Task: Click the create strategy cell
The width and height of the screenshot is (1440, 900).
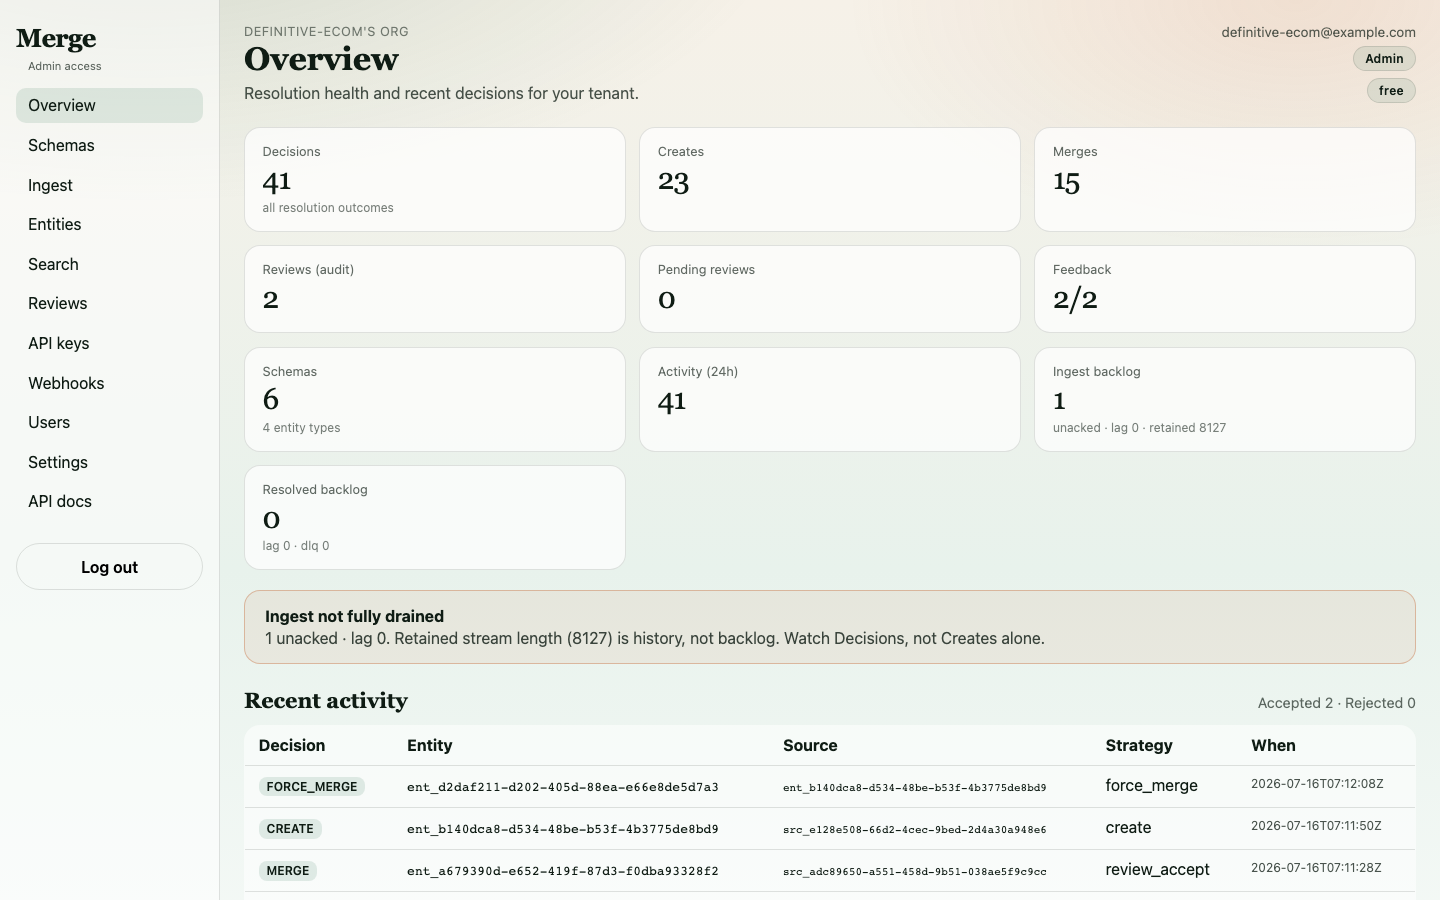Action: pyautogui.click(x=1129, y=828)
